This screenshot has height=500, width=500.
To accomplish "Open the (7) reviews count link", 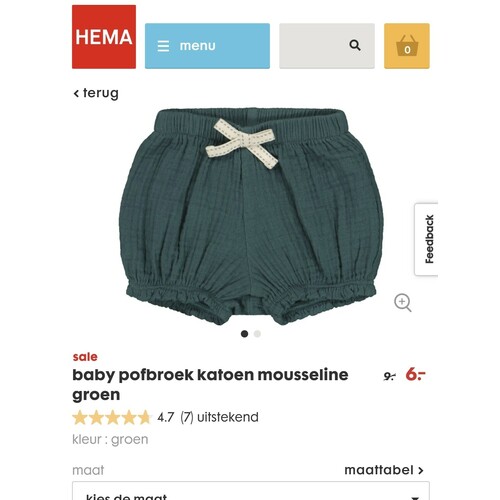I will click(187, 417).
